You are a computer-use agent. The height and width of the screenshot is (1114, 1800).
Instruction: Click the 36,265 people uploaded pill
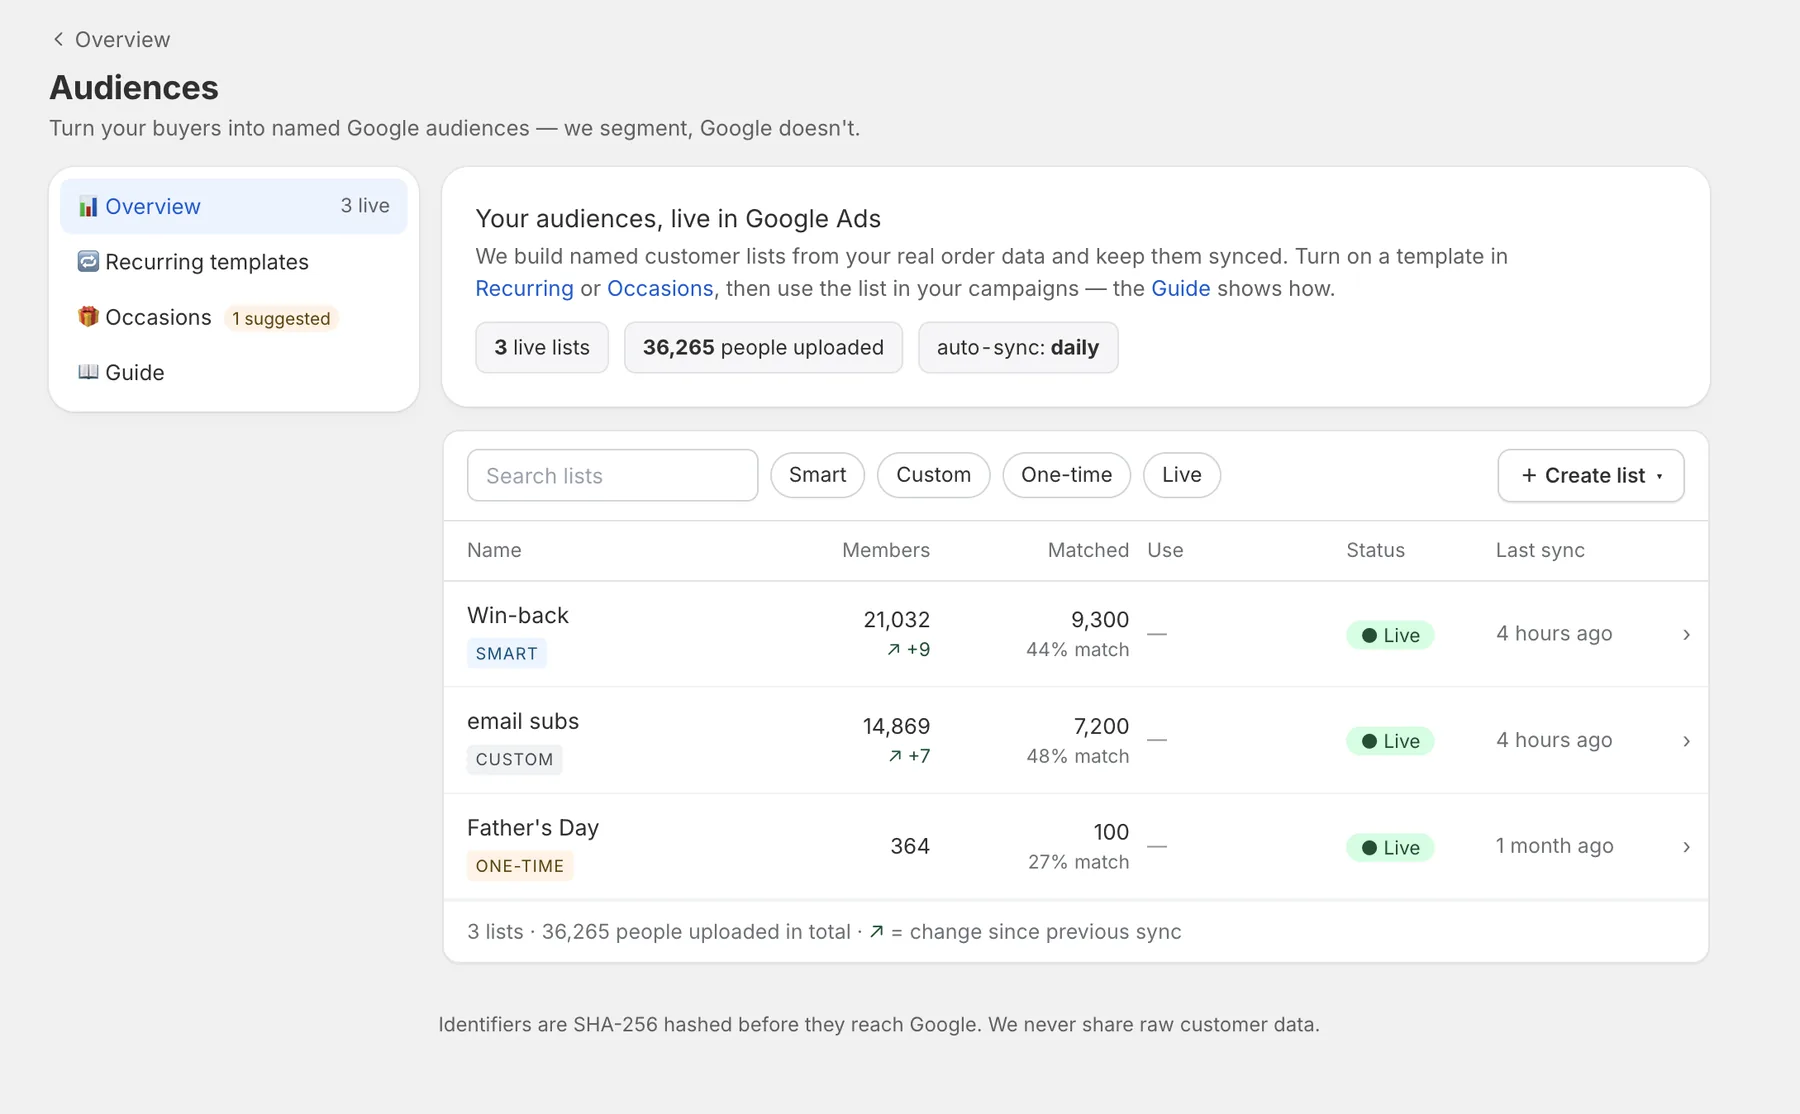(763, 348)
